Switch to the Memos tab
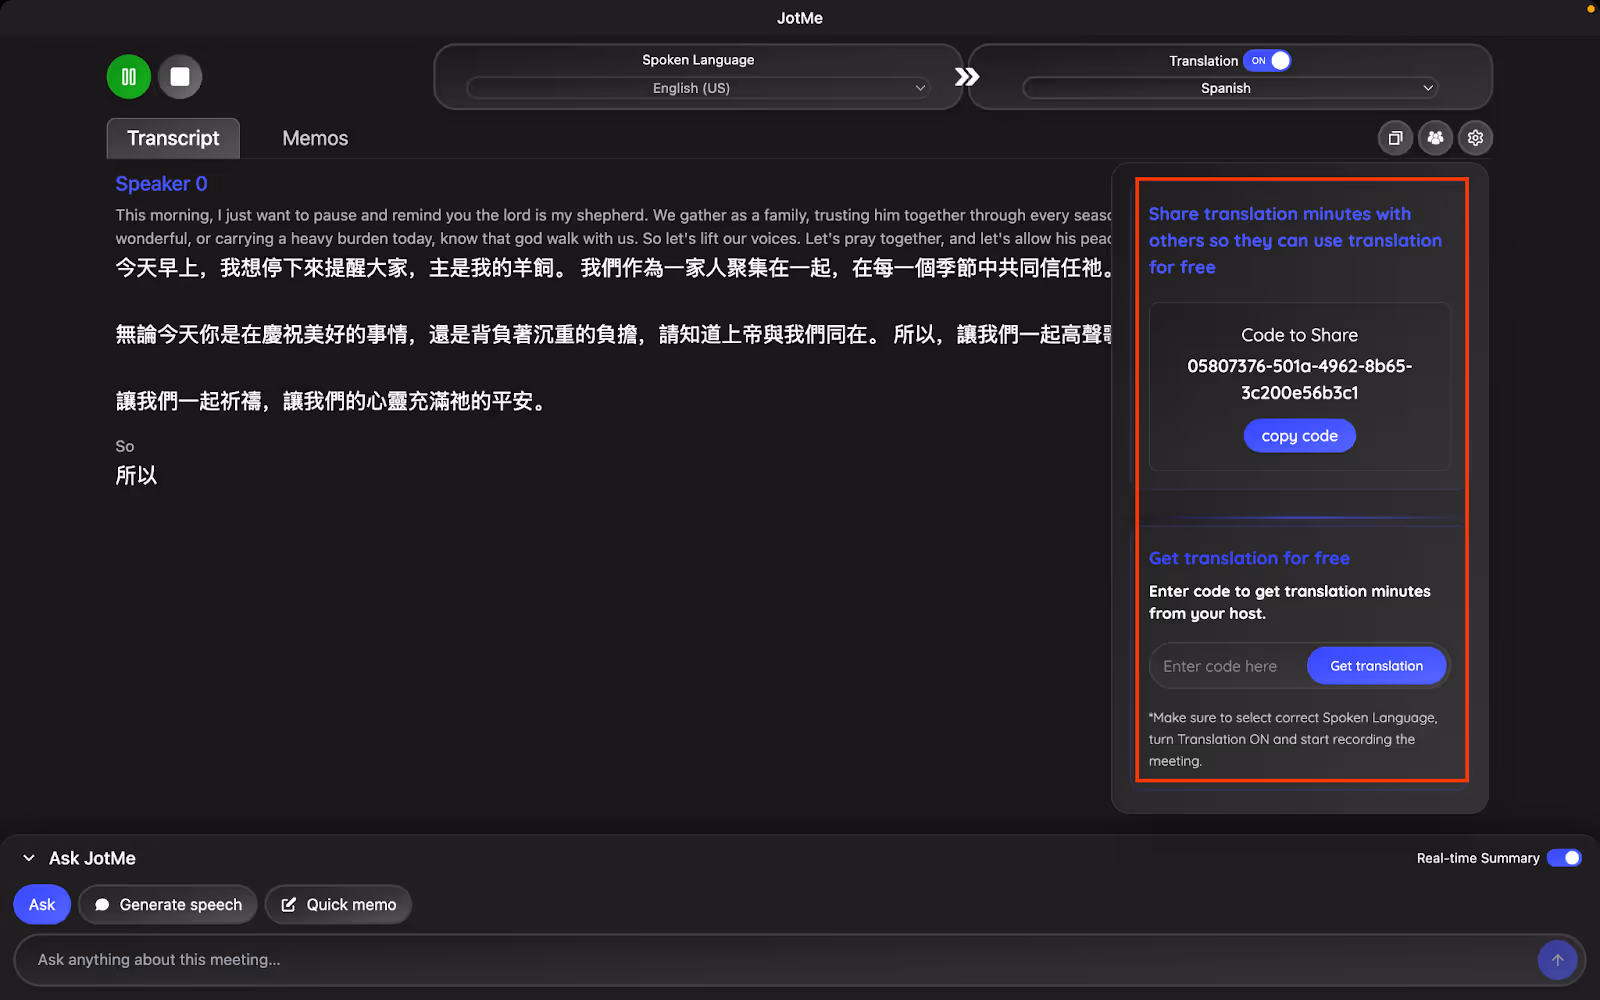This screenshot has width=1600, height=1000. [314, 138]
